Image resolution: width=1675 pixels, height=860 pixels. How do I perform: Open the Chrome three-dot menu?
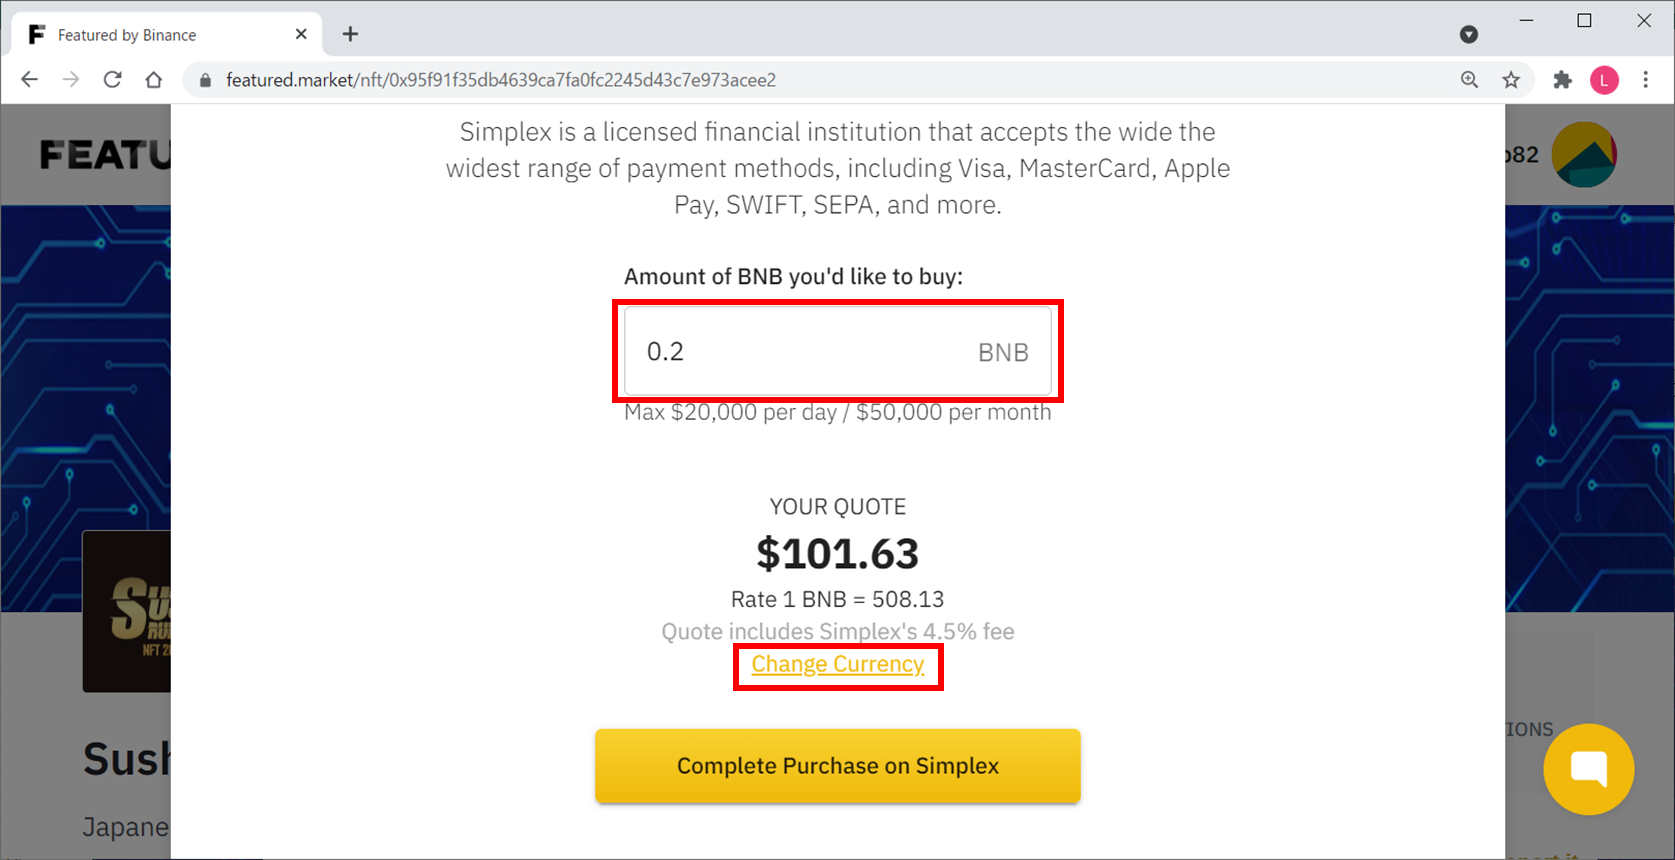[1646, 80]
